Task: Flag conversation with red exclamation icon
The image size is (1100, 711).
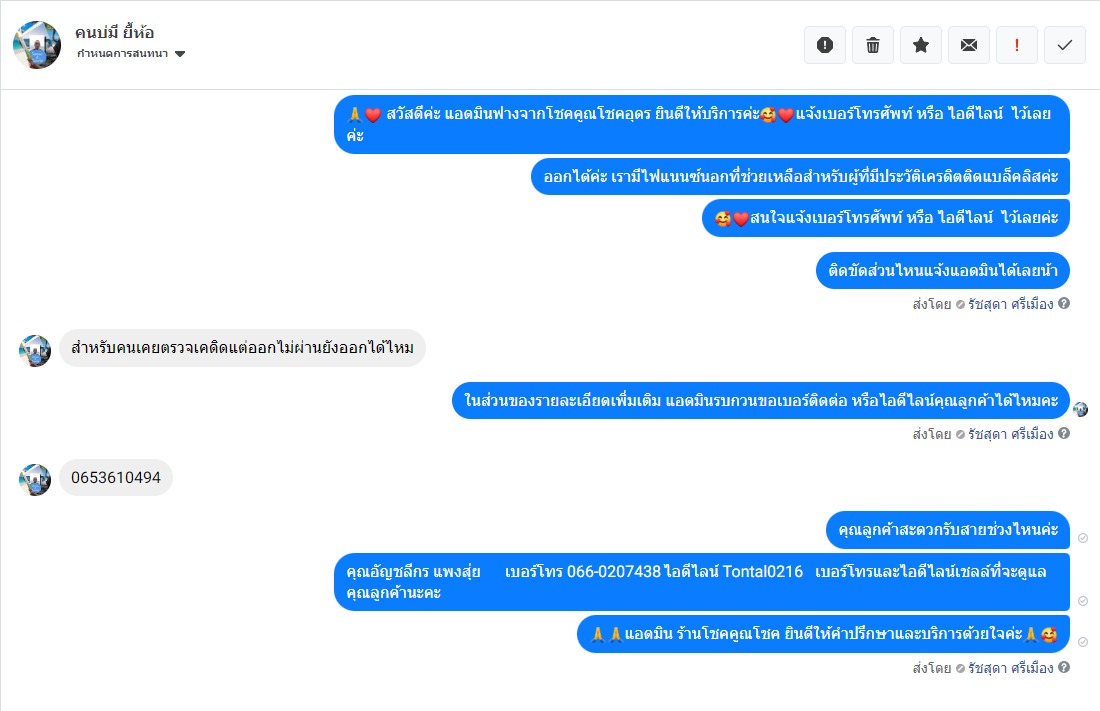Action: pyautogui.click(x=1017, y=45)
